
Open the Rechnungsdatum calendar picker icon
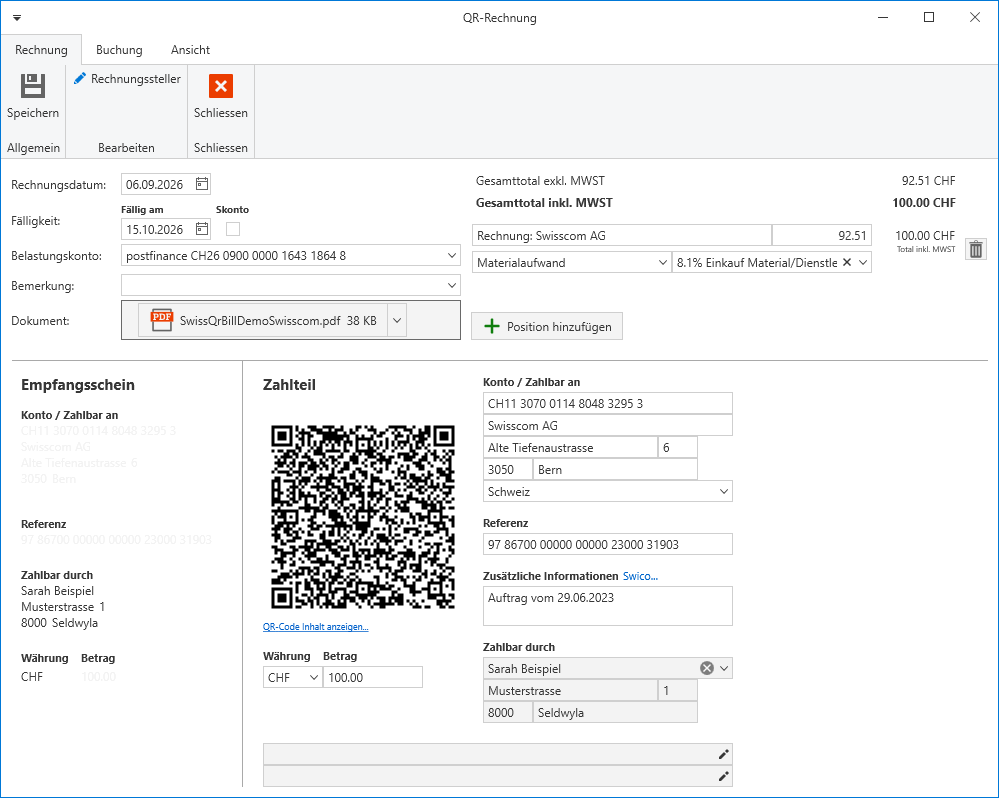click(x=202, y=184)
